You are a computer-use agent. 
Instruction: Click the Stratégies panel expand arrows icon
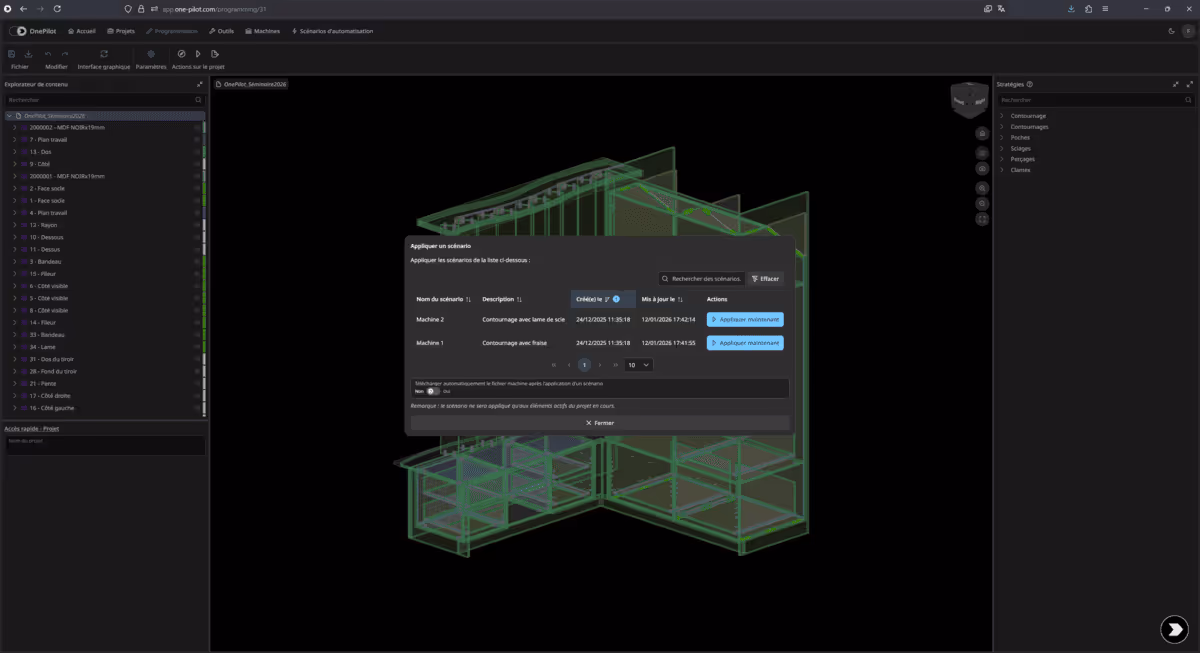tap(1189, 85)
